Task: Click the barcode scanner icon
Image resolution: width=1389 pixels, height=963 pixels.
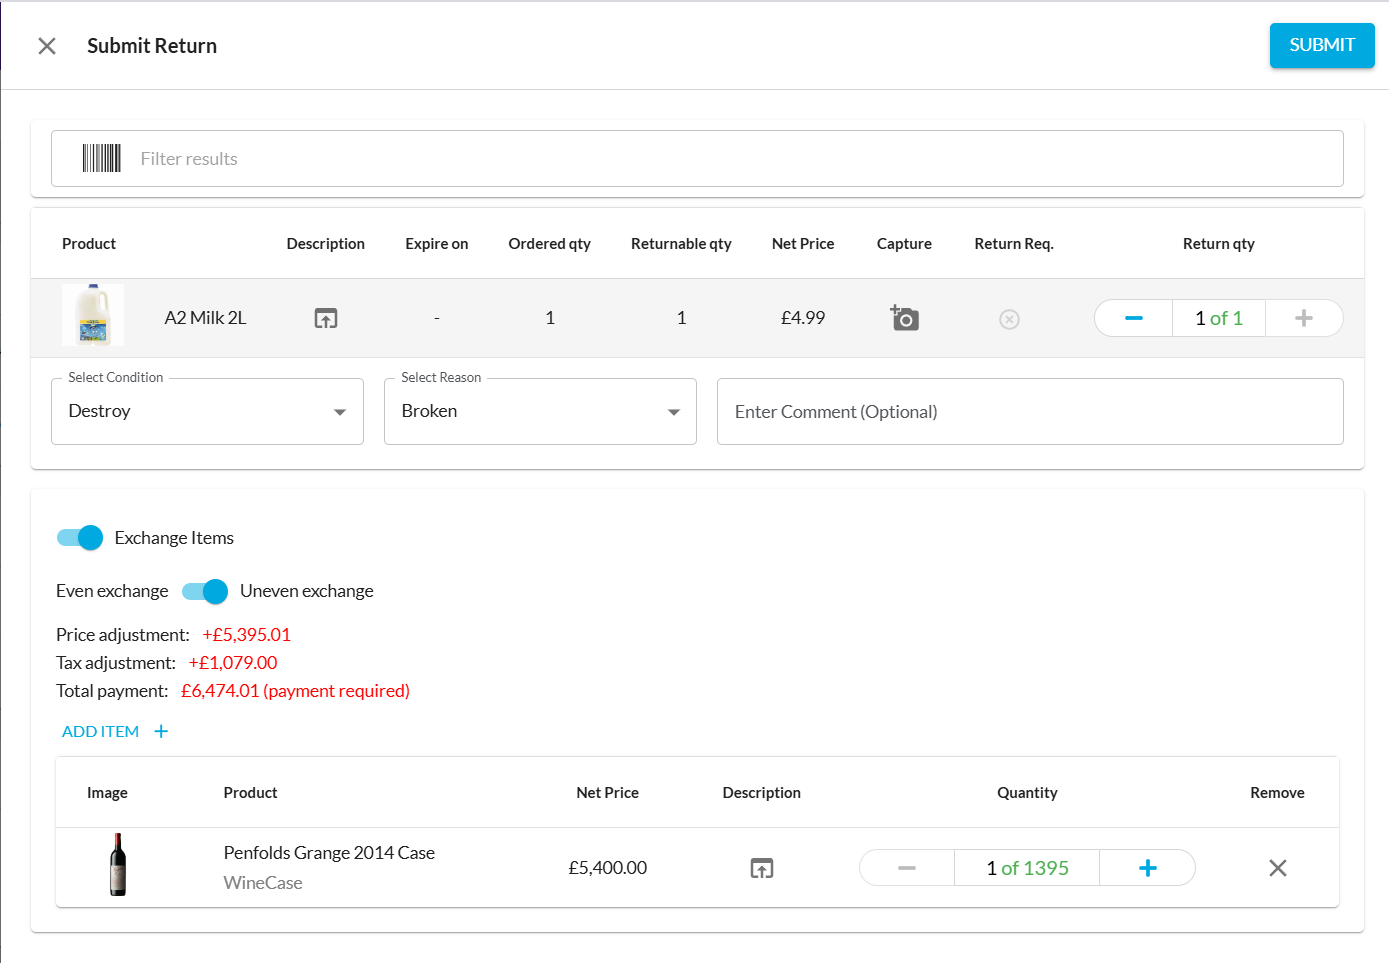Action: tap(101, 158)
